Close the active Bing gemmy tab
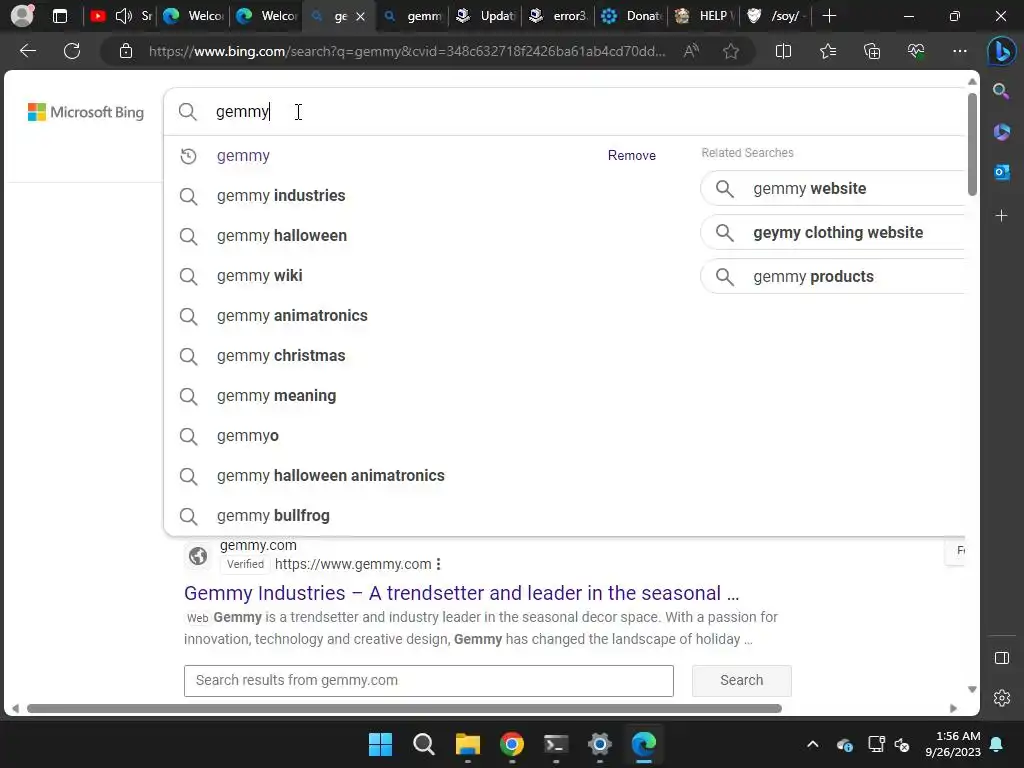 point(360,16)
